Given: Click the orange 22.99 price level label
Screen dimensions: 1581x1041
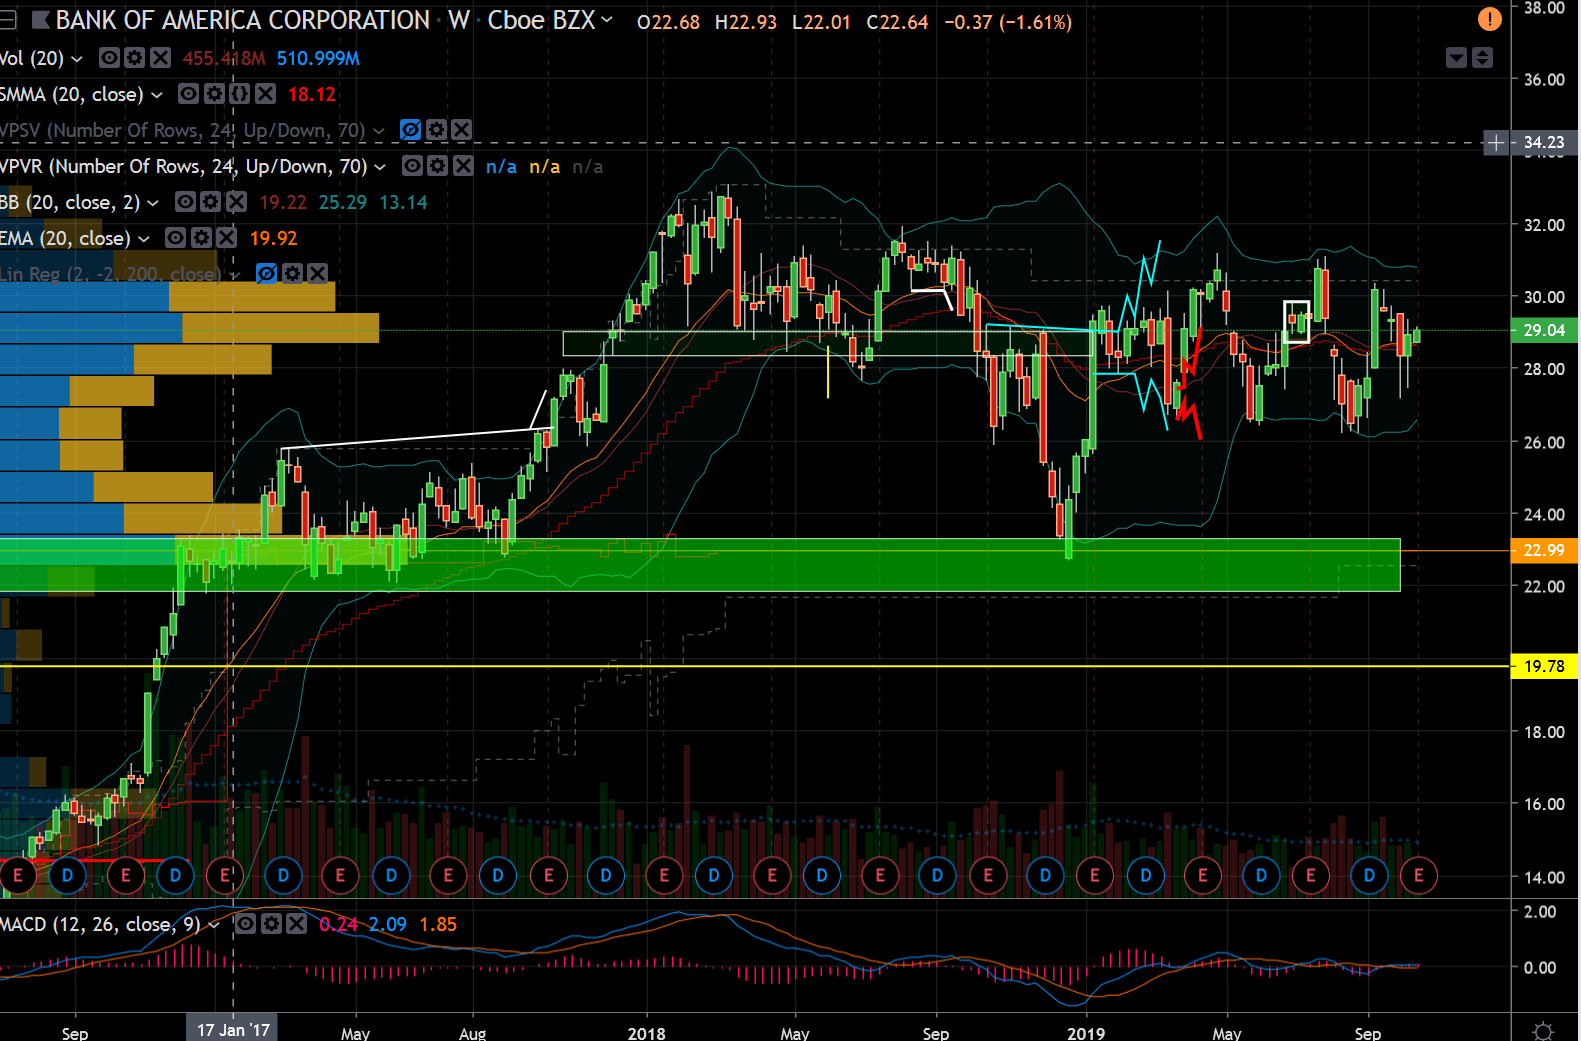Looking at the screenshot, I should click(1543, 550).
